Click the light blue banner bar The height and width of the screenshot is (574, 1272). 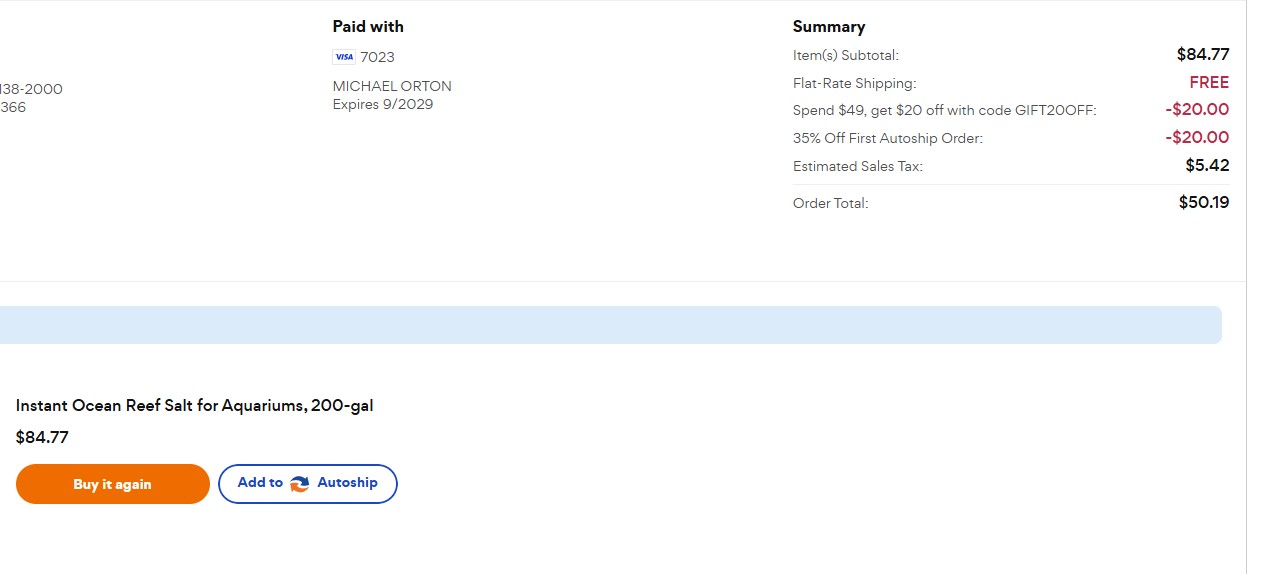pos(610,325)
